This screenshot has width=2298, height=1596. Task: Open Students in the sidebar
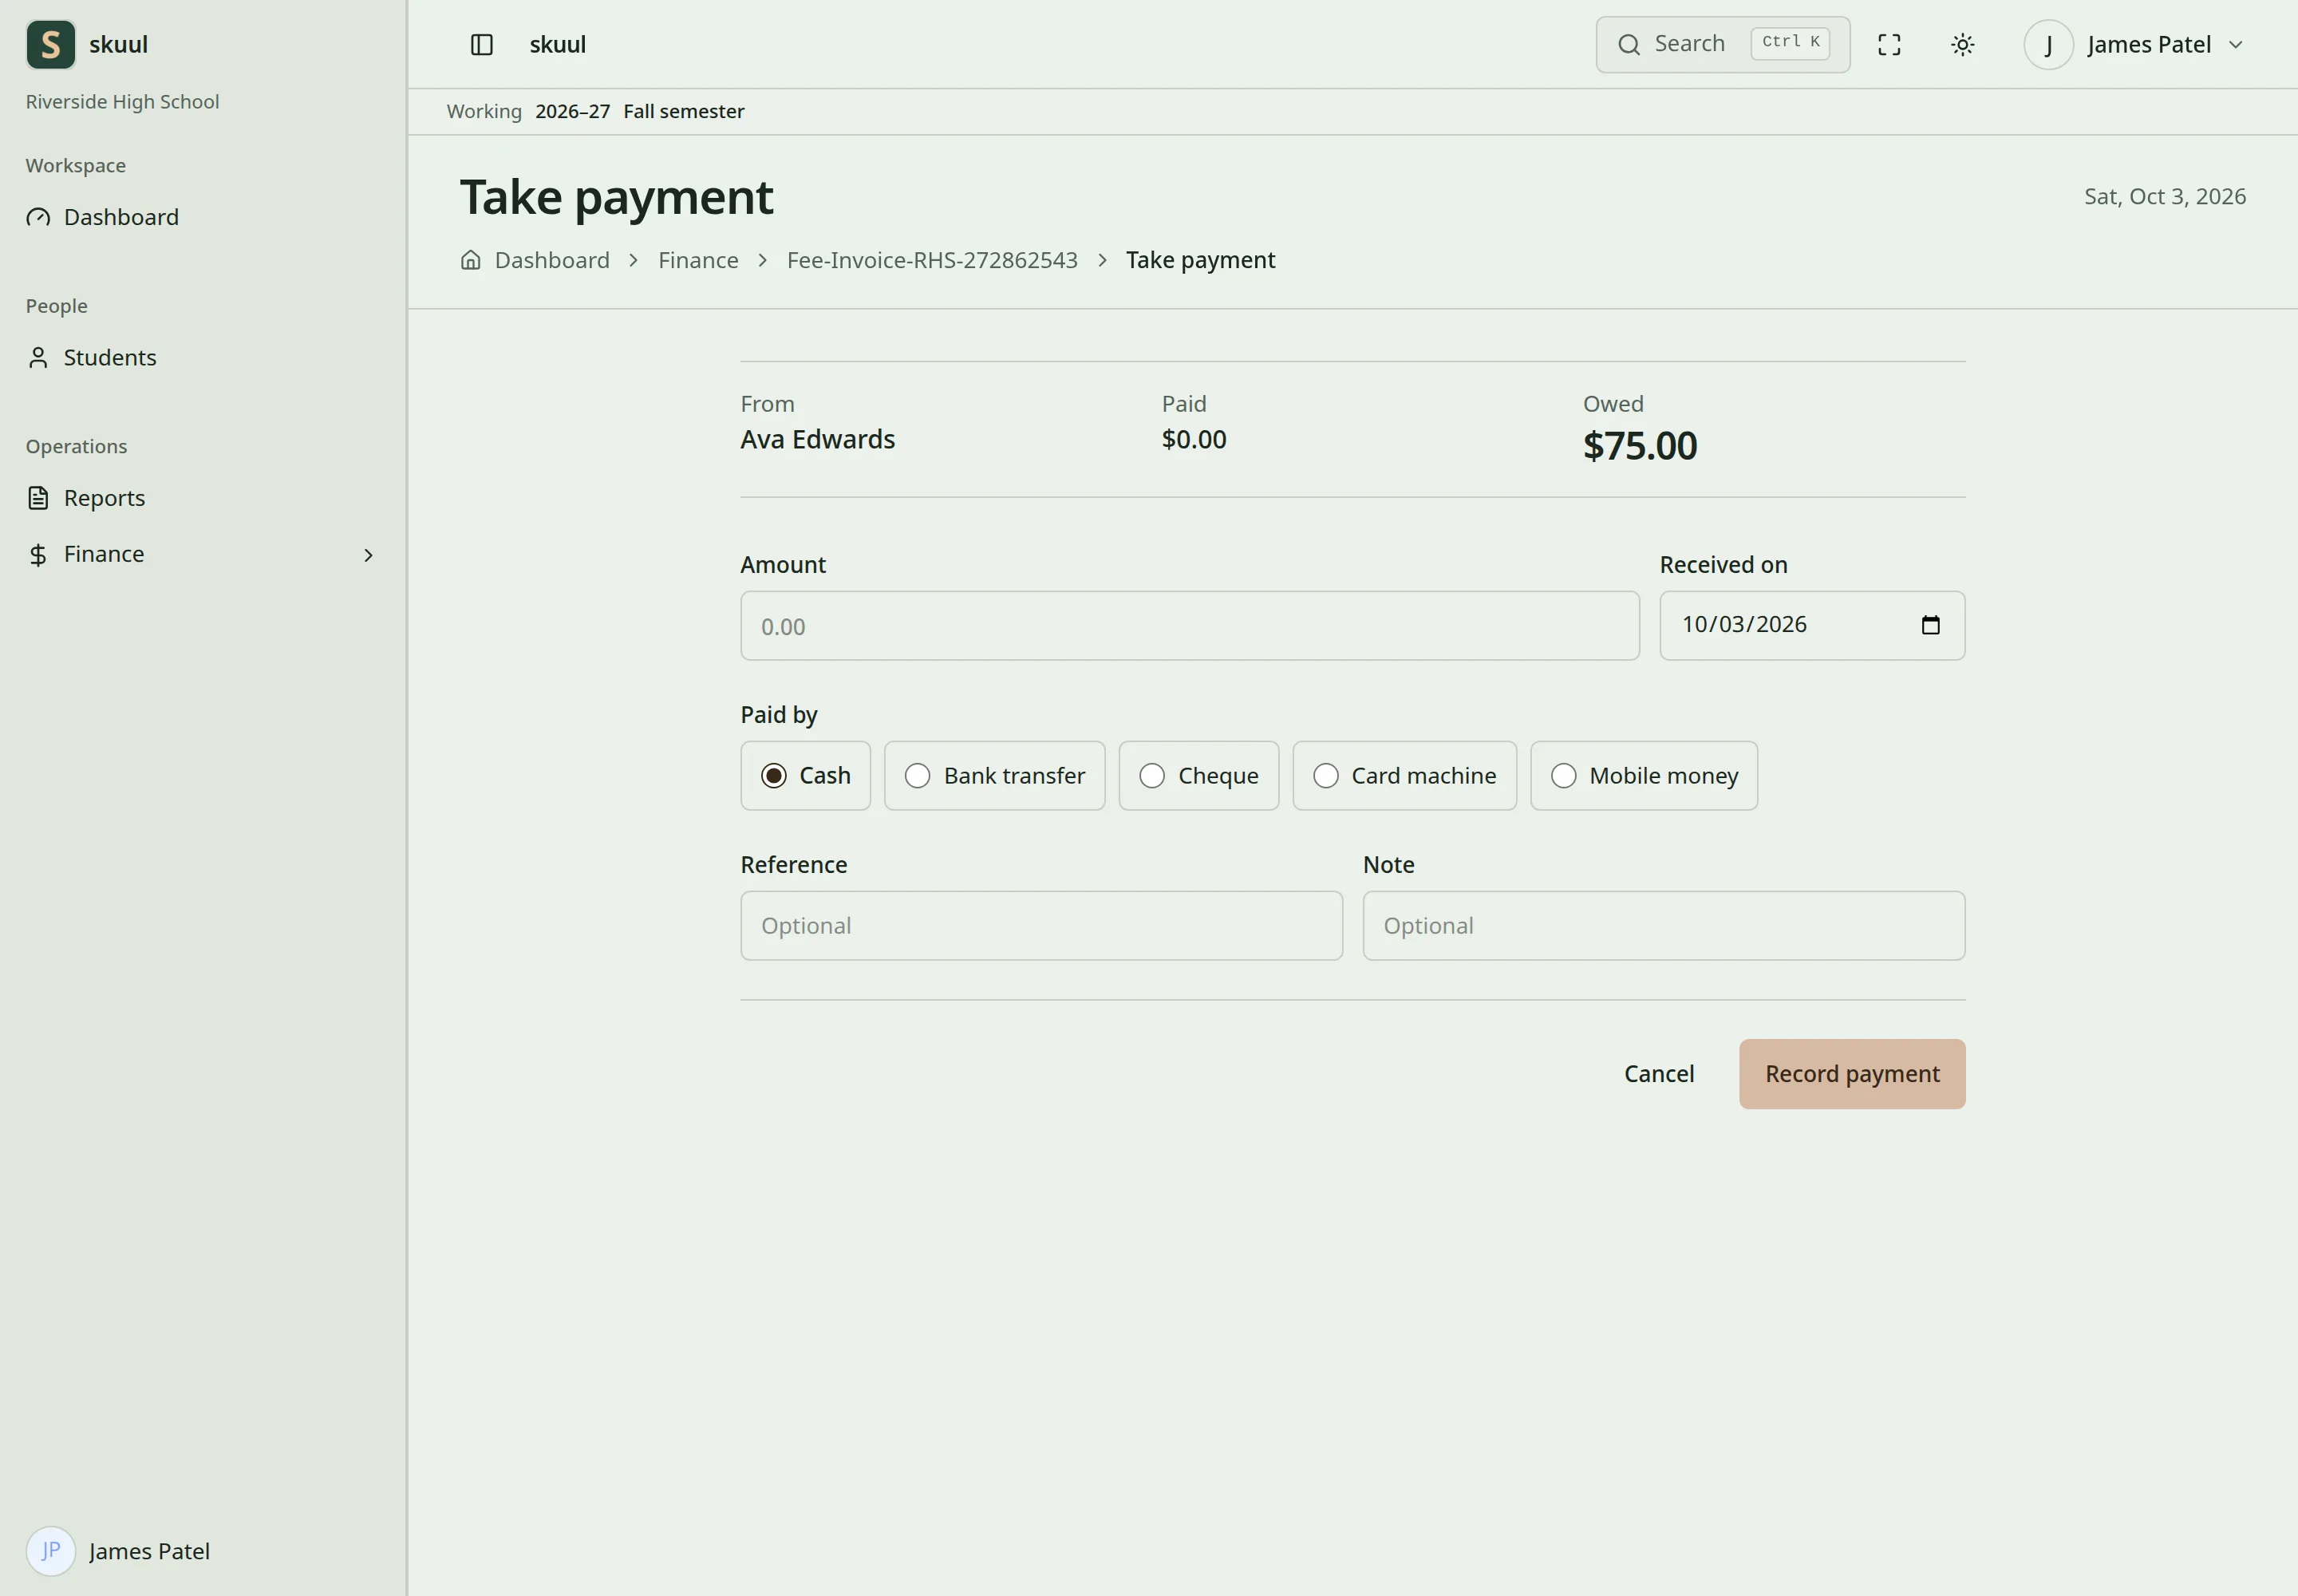[203, 357]
